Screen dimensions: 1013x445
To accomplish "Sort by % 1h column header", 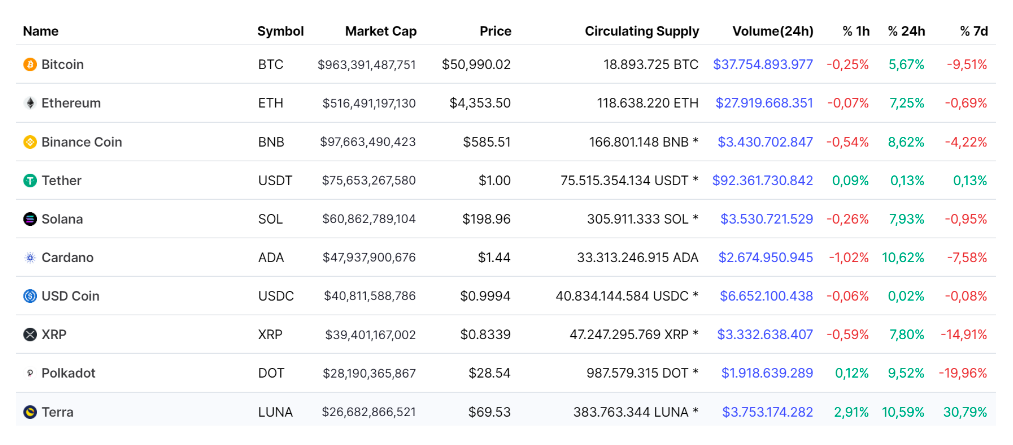I will [856, 31].
